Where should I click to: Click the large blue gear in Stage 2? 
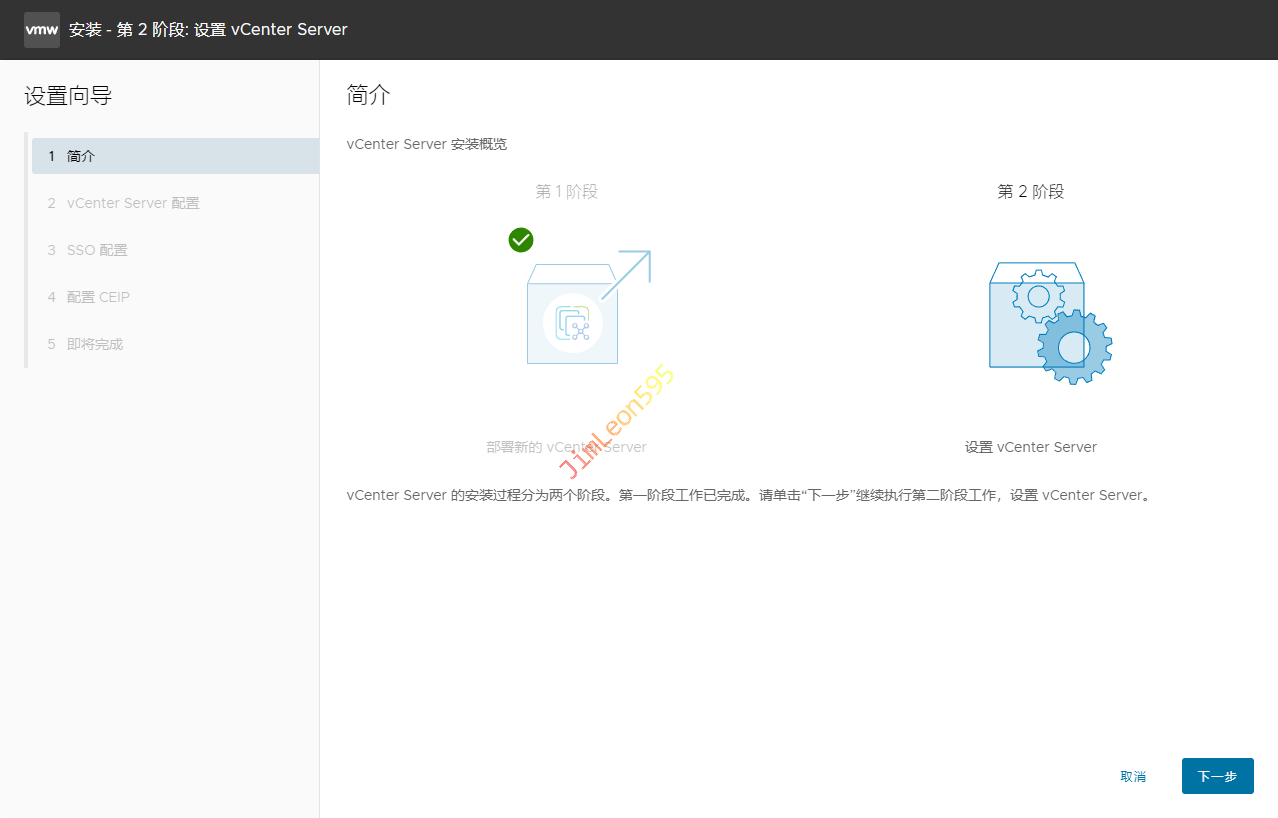(1074, 347)
